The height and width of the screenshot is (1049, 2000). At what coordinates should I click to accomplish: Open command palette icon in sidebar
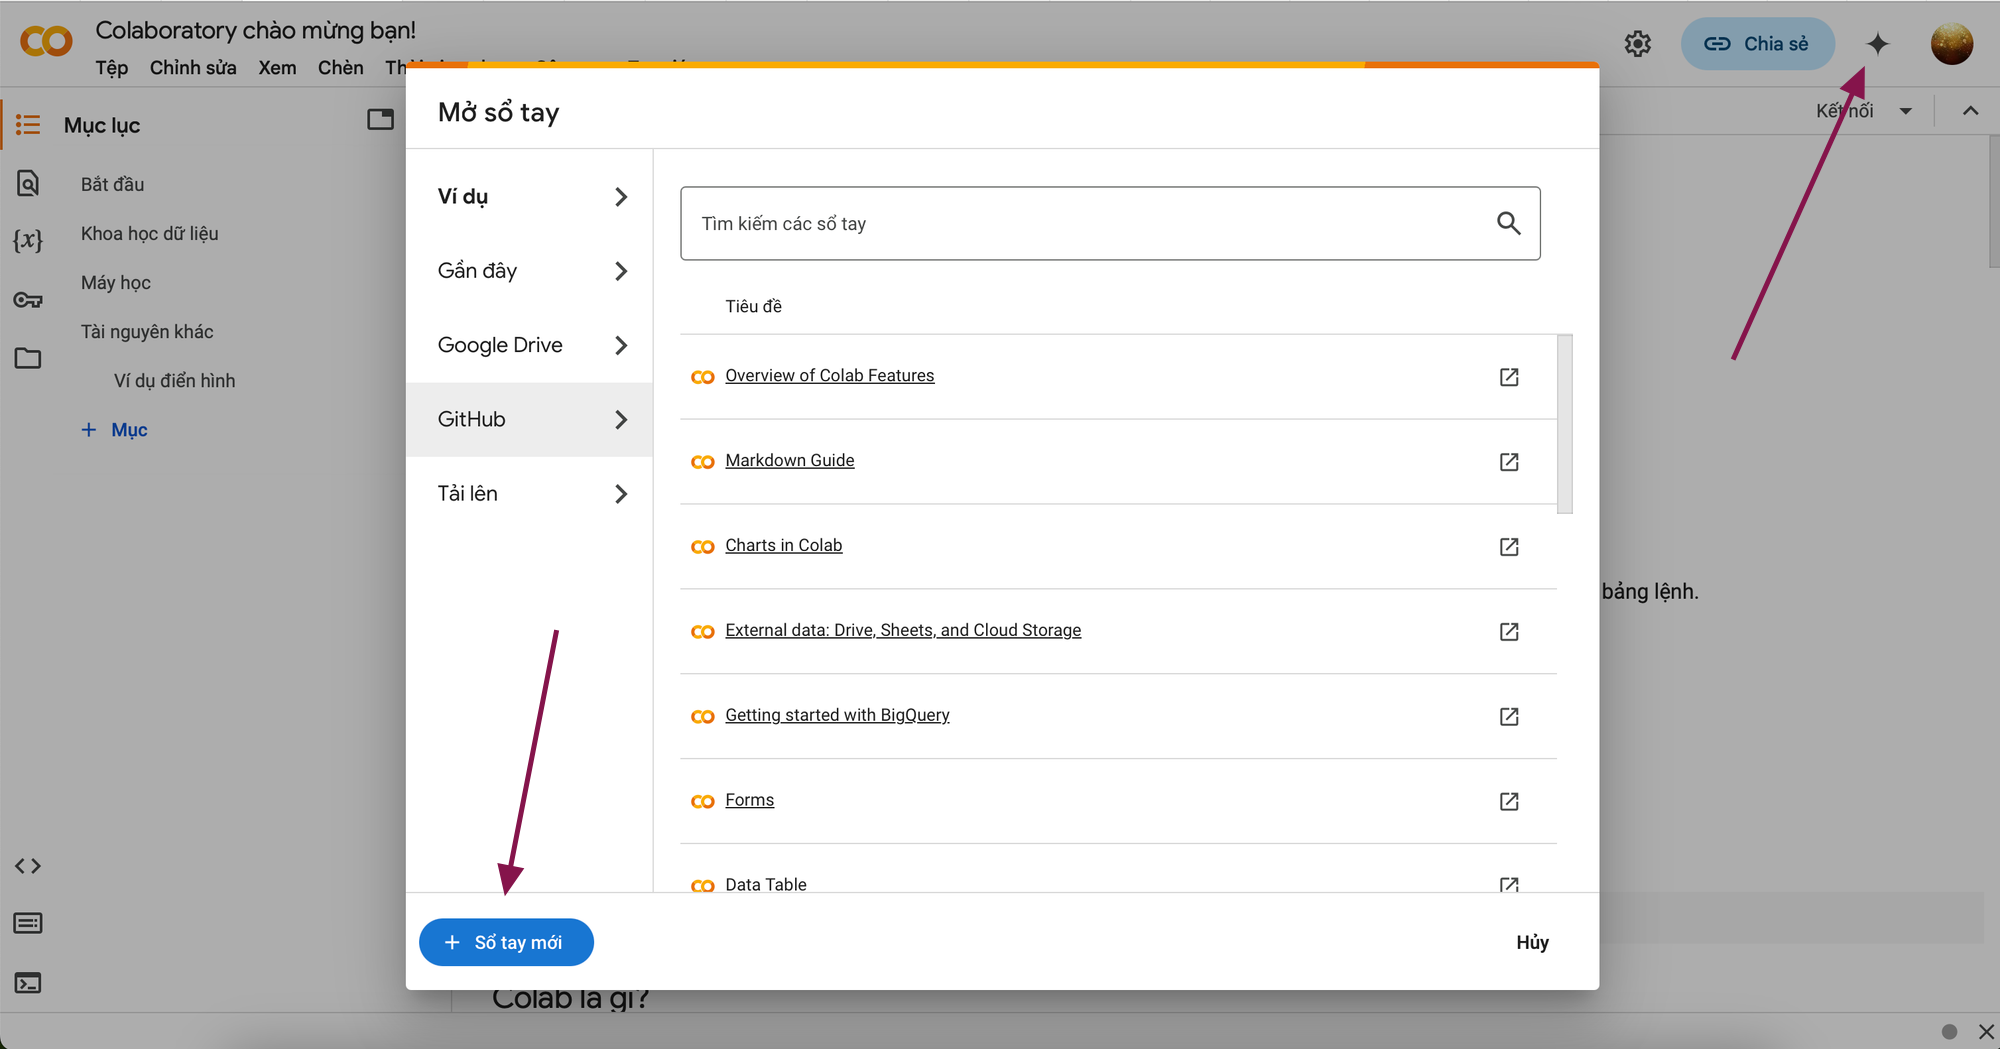coord(28,923)
